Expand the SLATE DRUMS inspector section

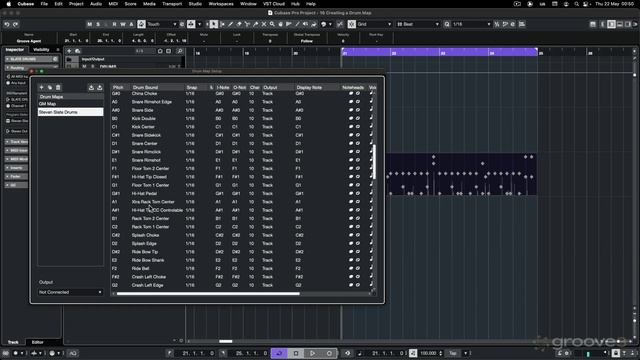[31, 59]
